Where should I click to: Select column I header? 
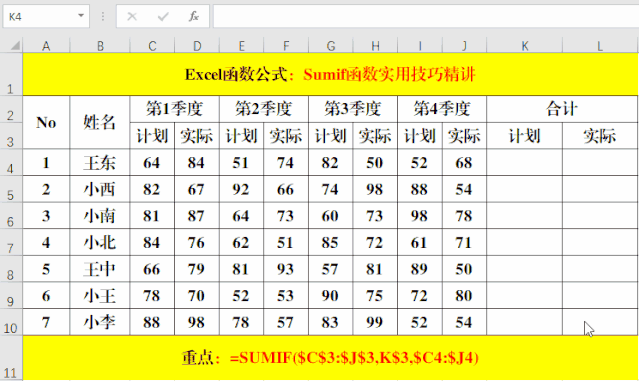coord(420,46)
